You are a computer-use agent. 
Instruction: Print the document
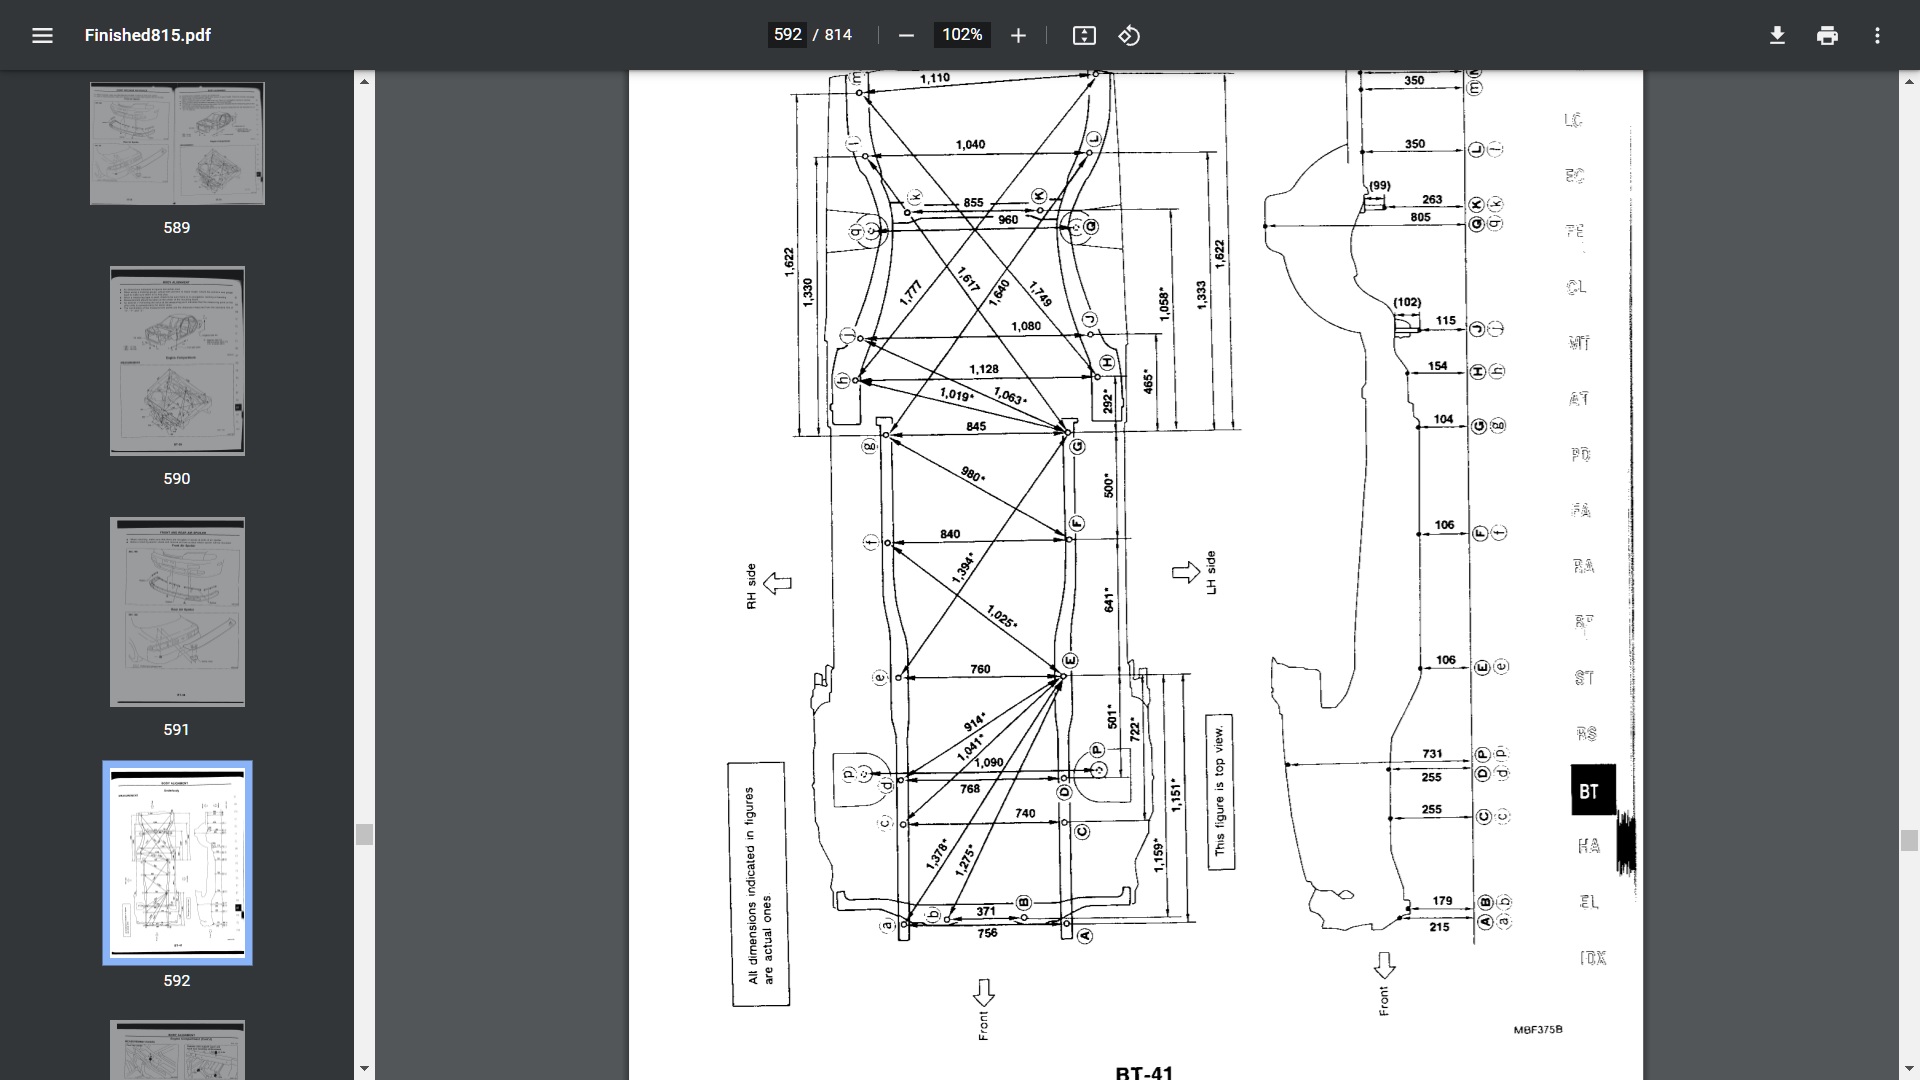[1827, 35]
